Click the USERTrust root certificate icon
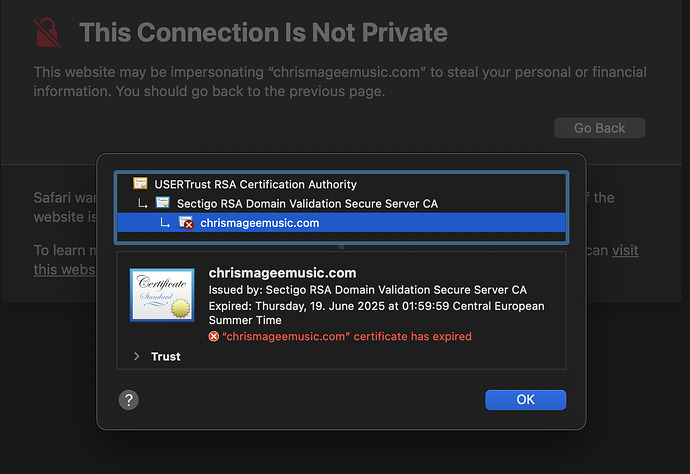Screen dimensions: 690x474 [x=140, y=184]
